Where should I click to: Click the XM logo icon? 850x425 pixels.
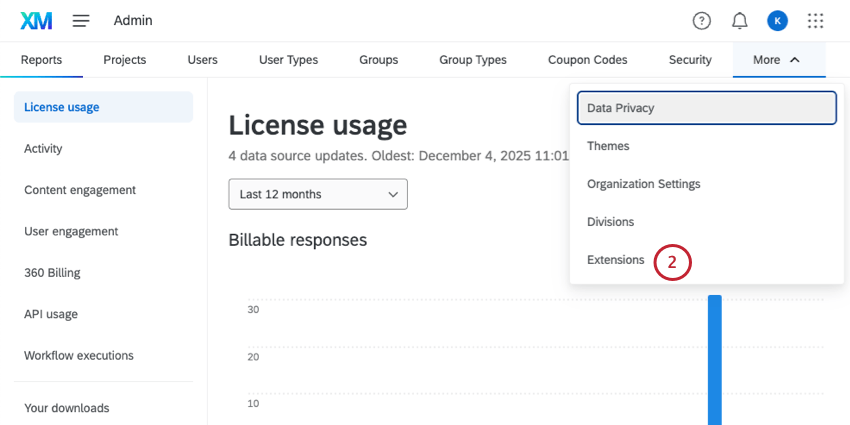(36, 20)
